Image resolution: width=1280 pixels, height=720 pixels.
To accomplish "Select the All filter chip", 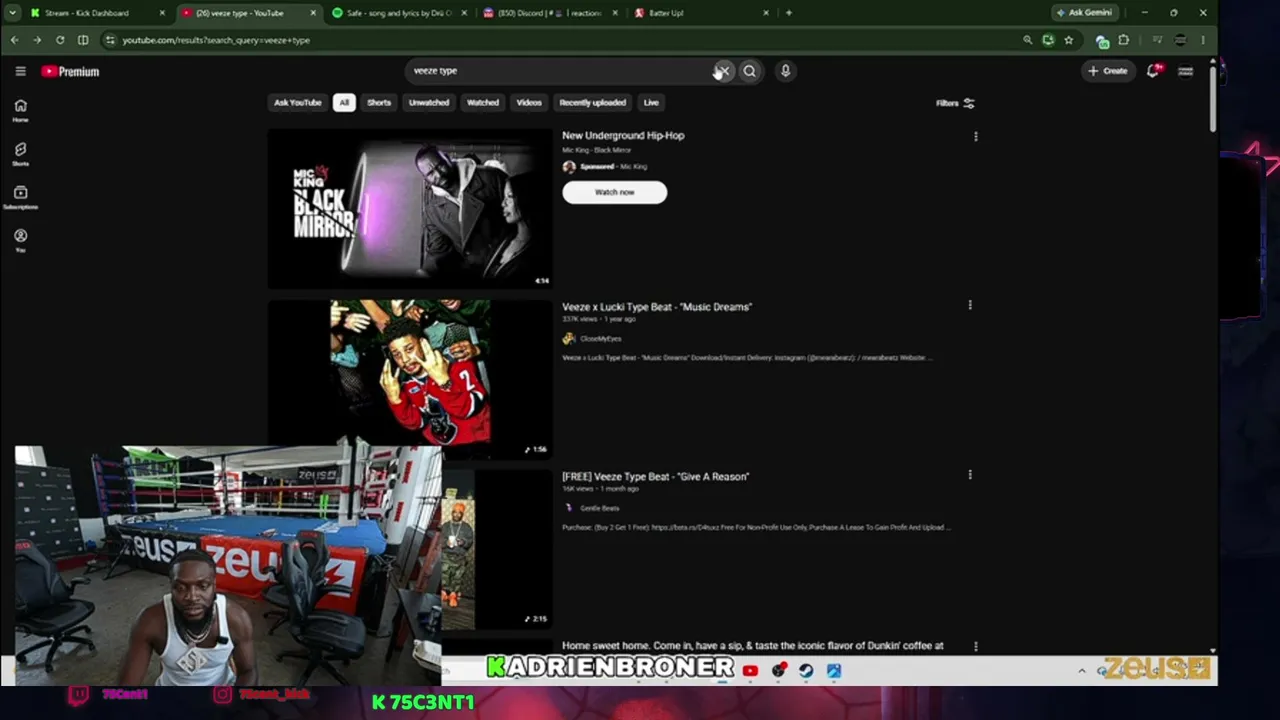I will coord(344,102).
